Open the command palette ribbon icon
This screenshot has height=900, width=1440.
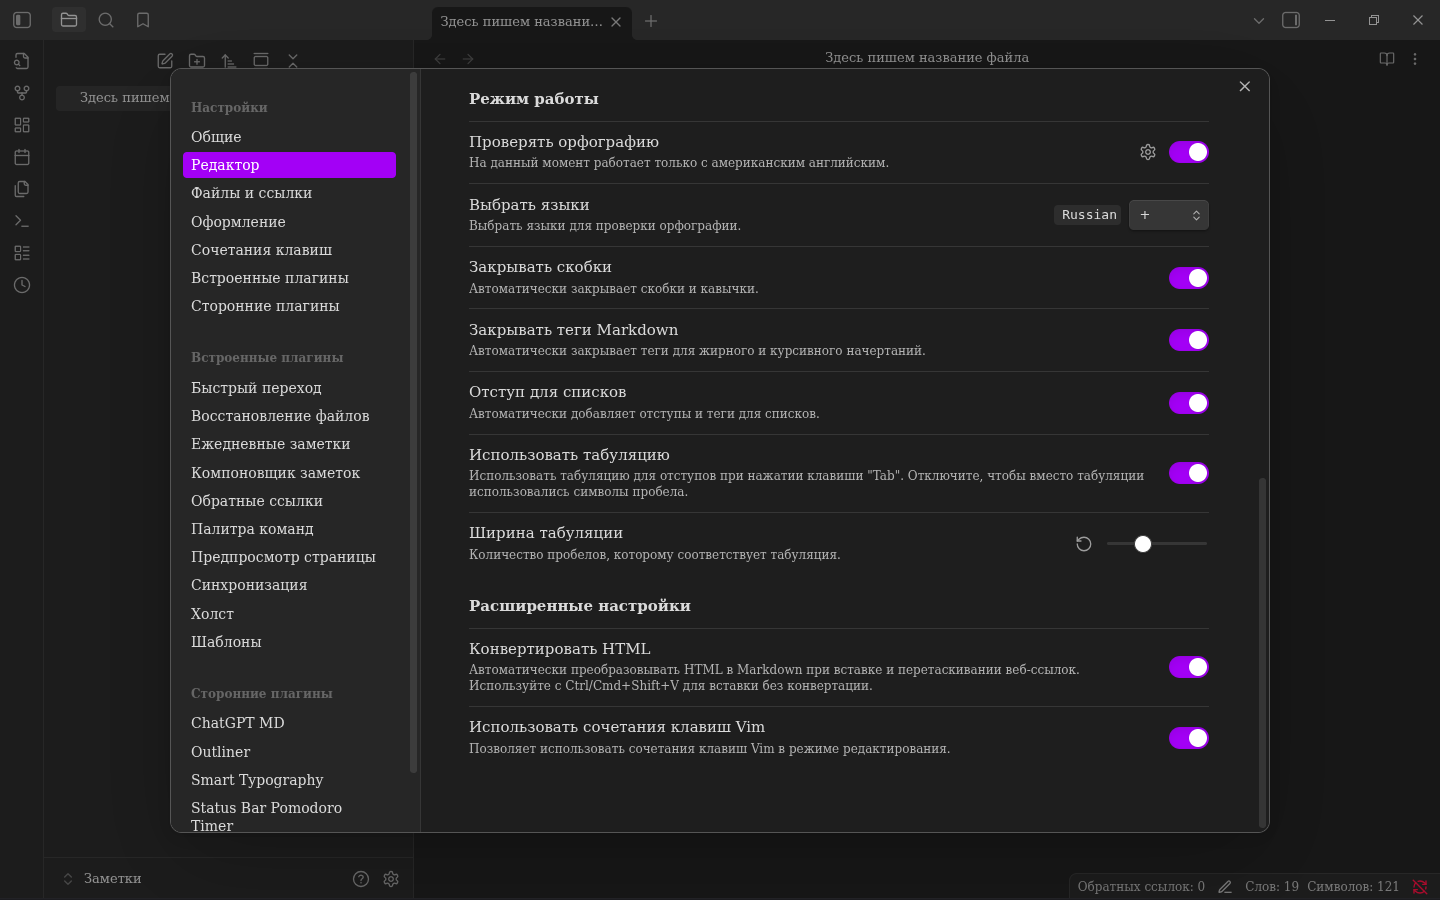(22, 221)
